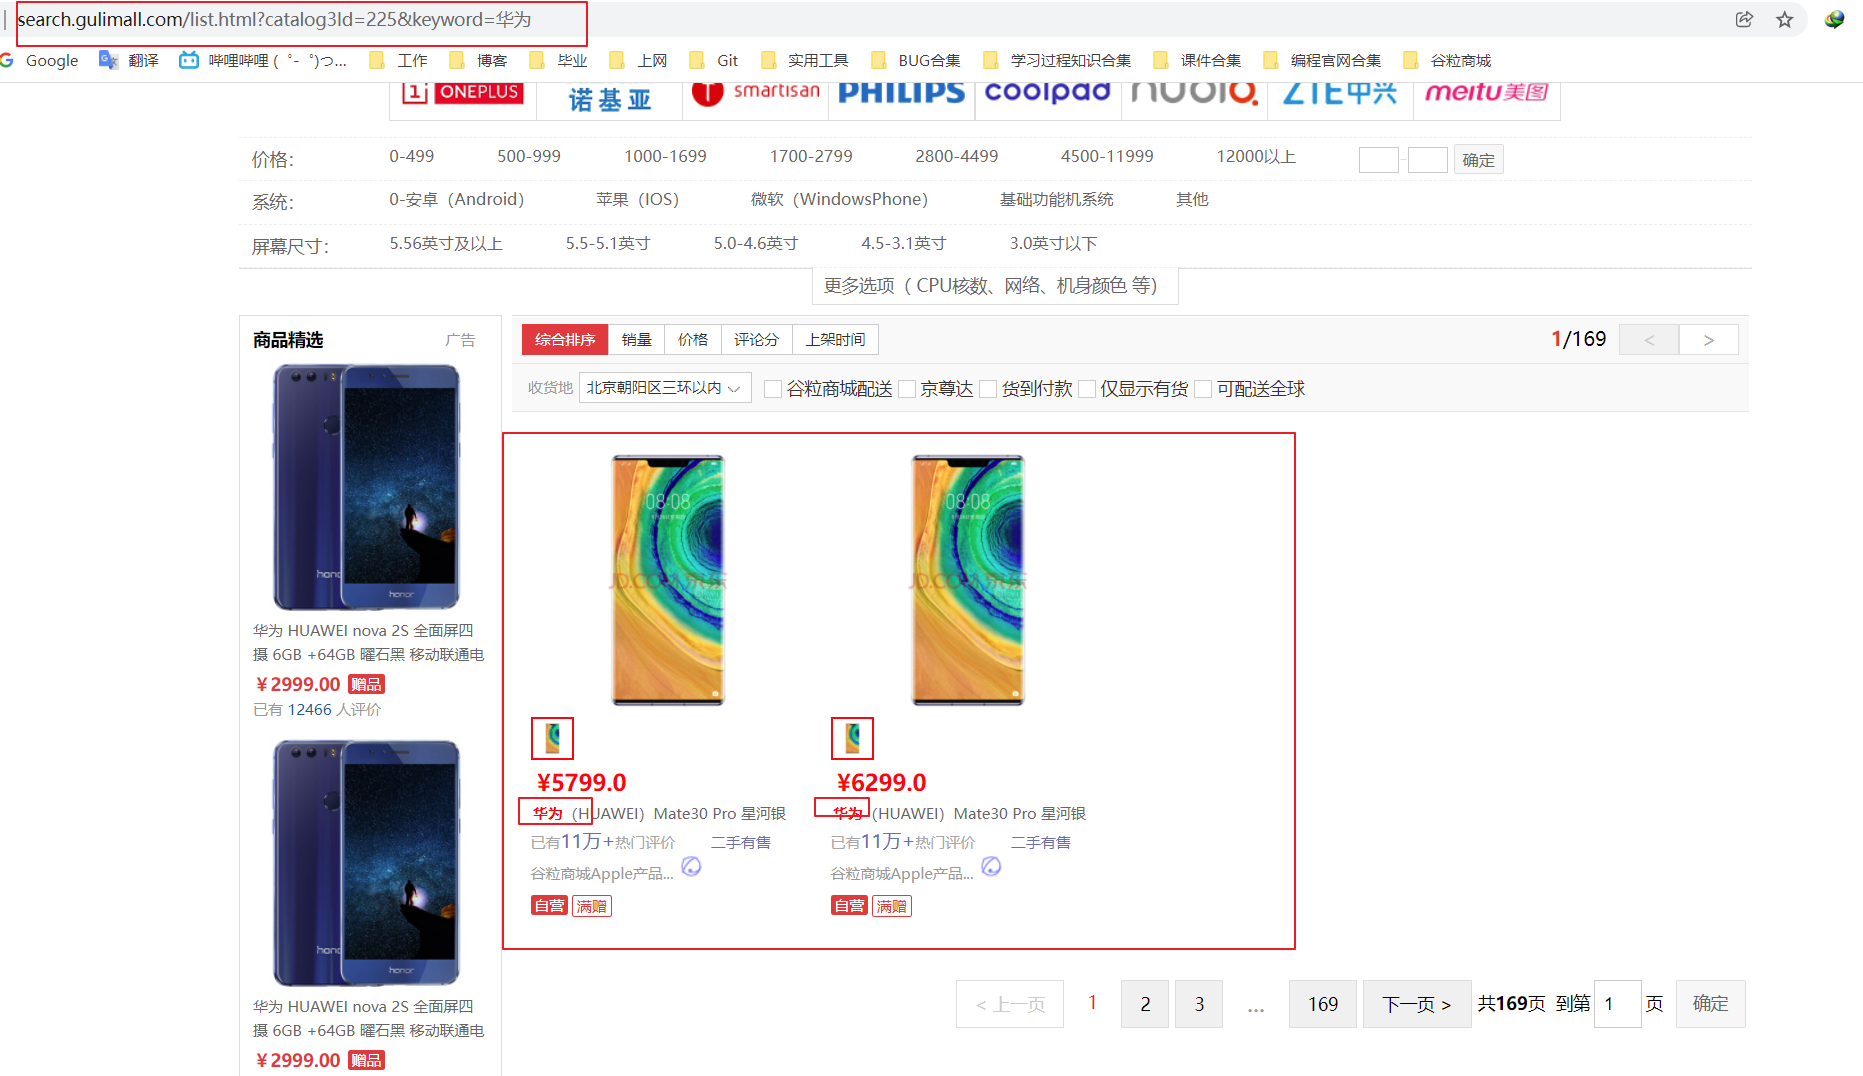
Task: Open the 翻译 translate bookmark
Action: pyautogui.click(x=129, y=60)
